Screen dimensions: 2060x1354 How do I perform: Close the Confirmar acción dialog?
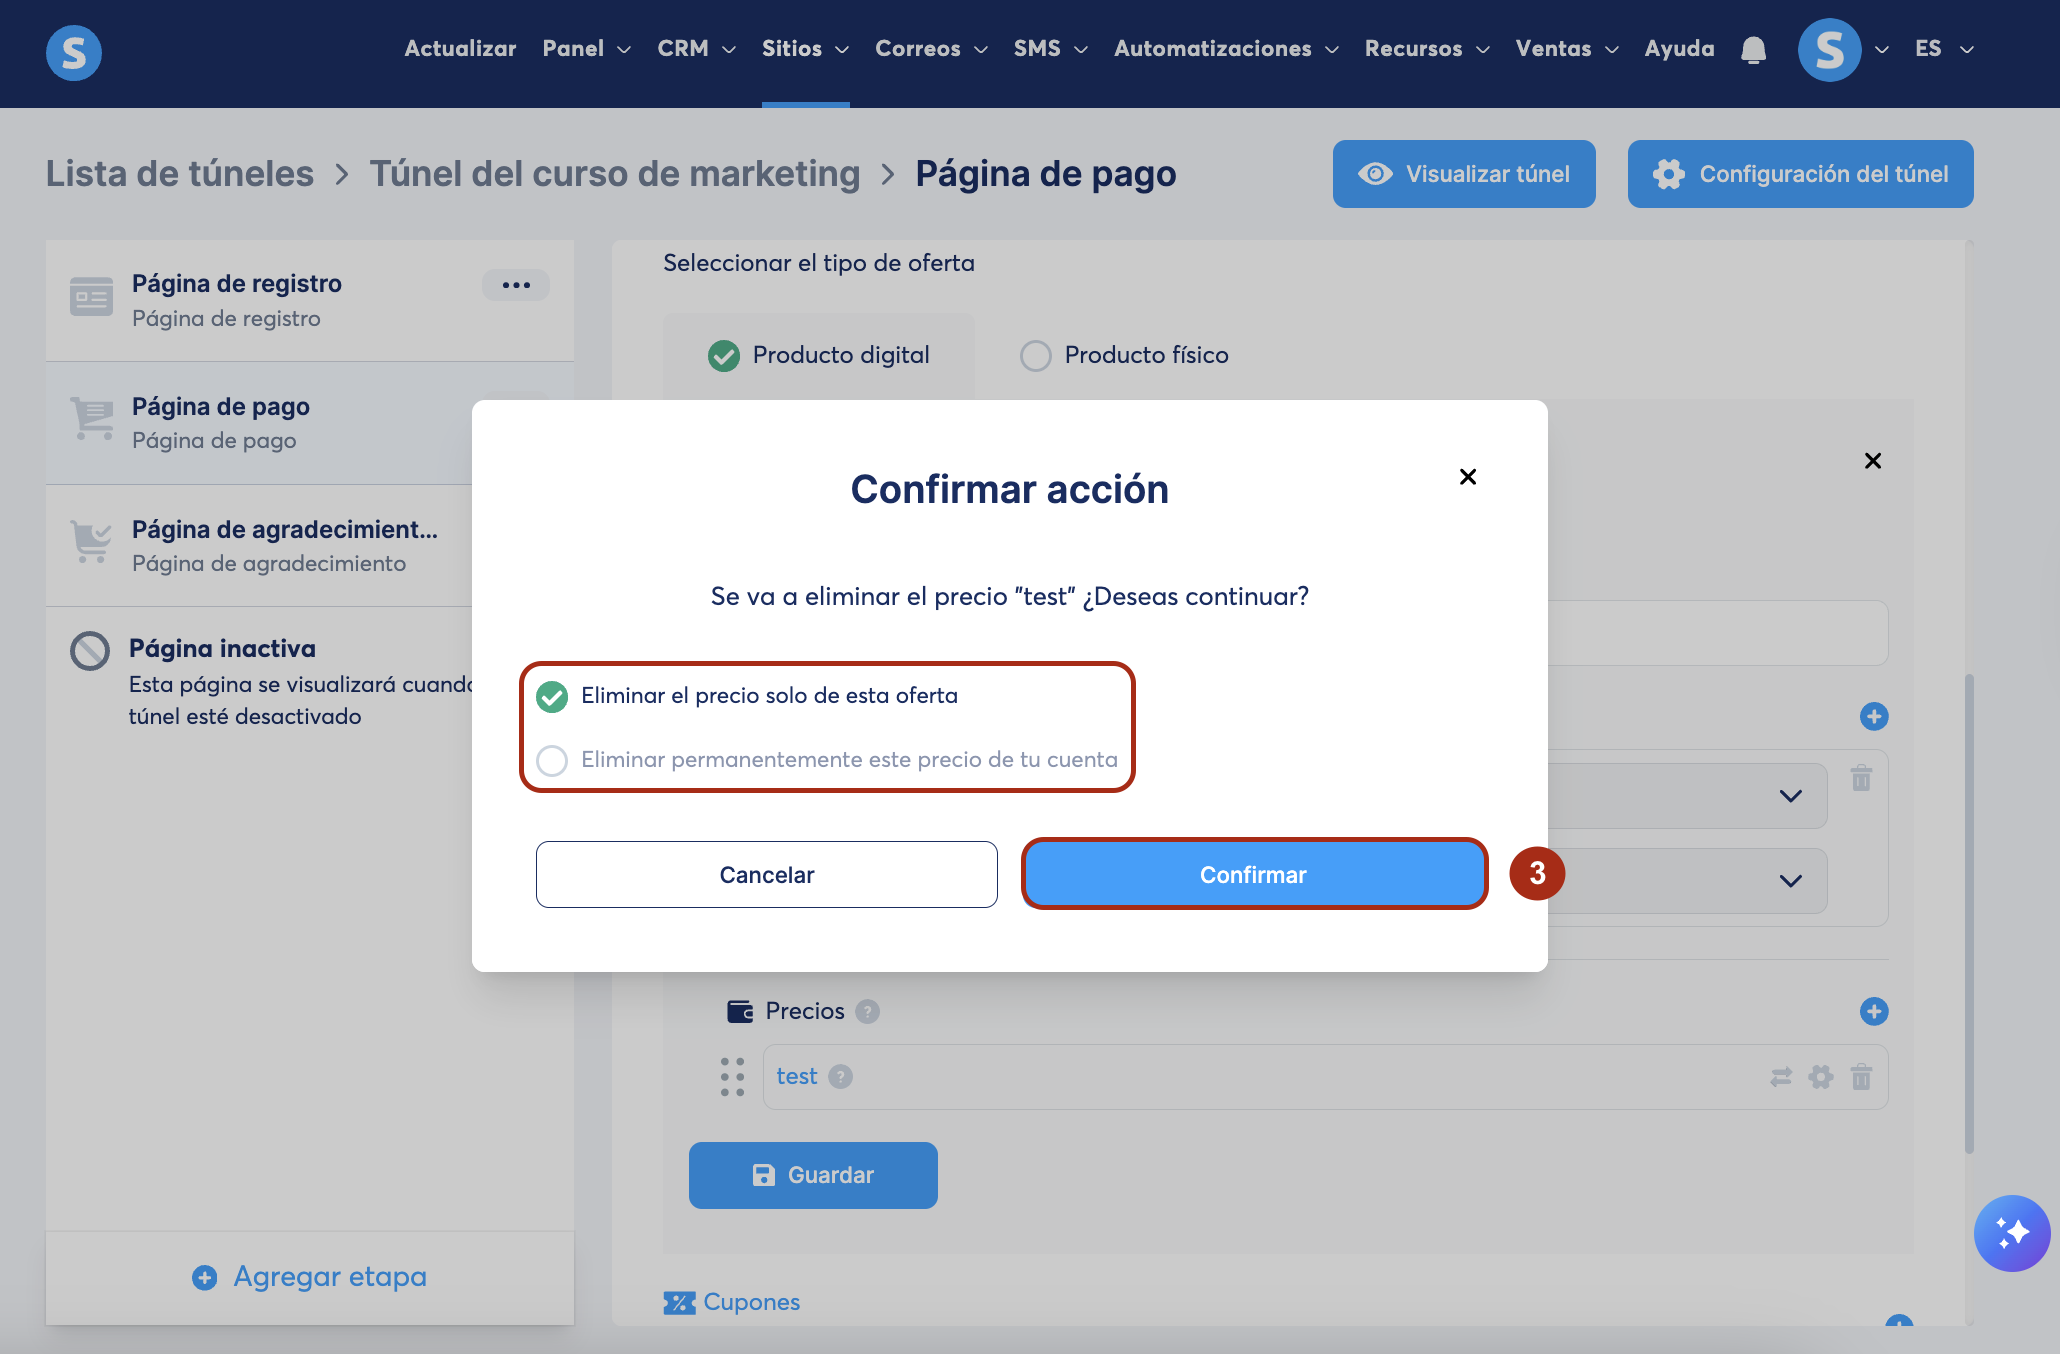[x=1467, y=477]
